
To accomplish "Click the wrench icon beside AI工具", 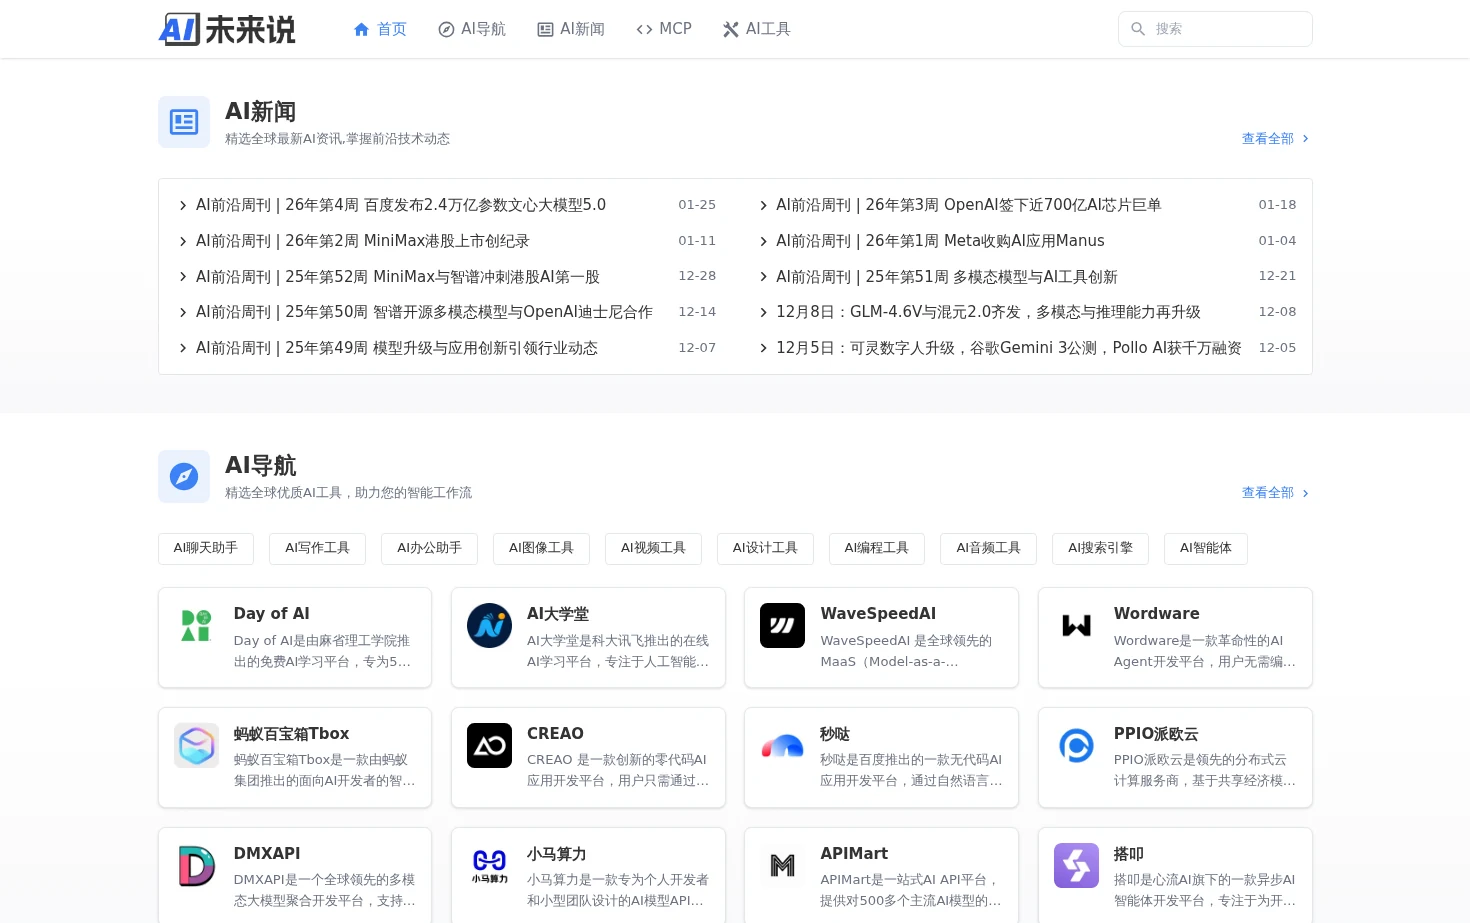I will click(731, 30).
